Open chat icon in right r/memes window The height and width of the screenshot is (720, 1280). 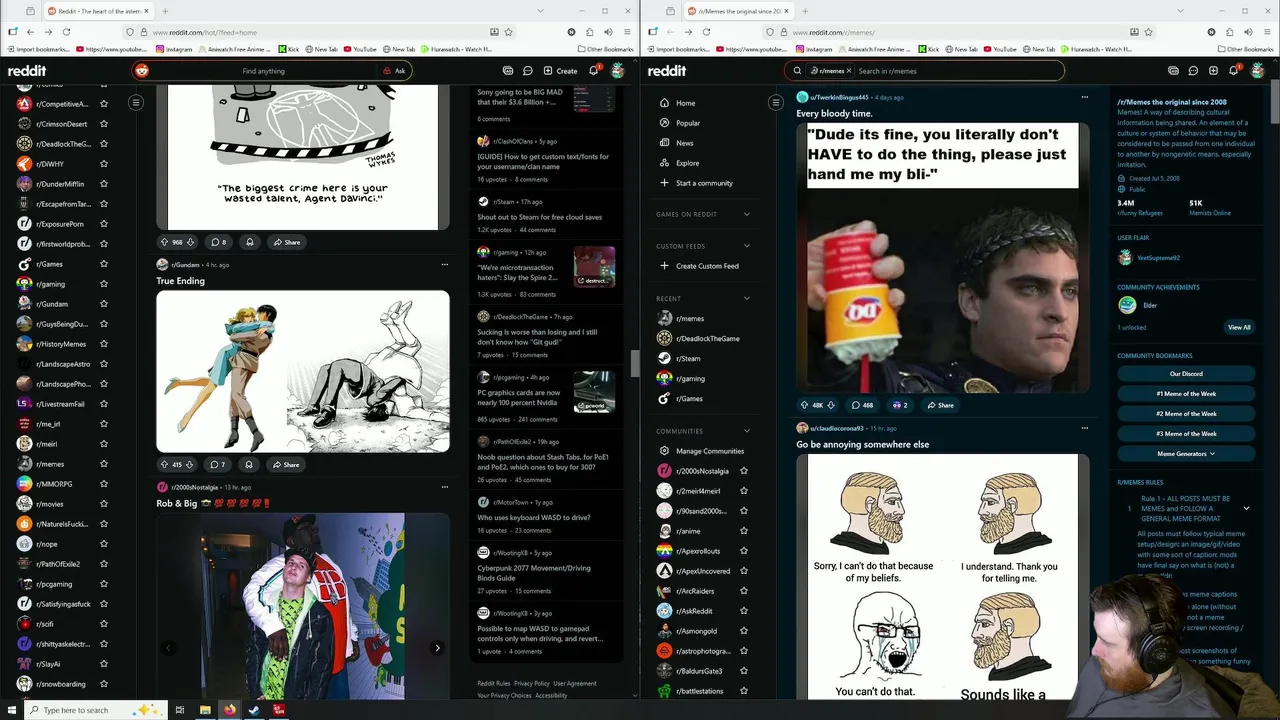(1193, 71)
